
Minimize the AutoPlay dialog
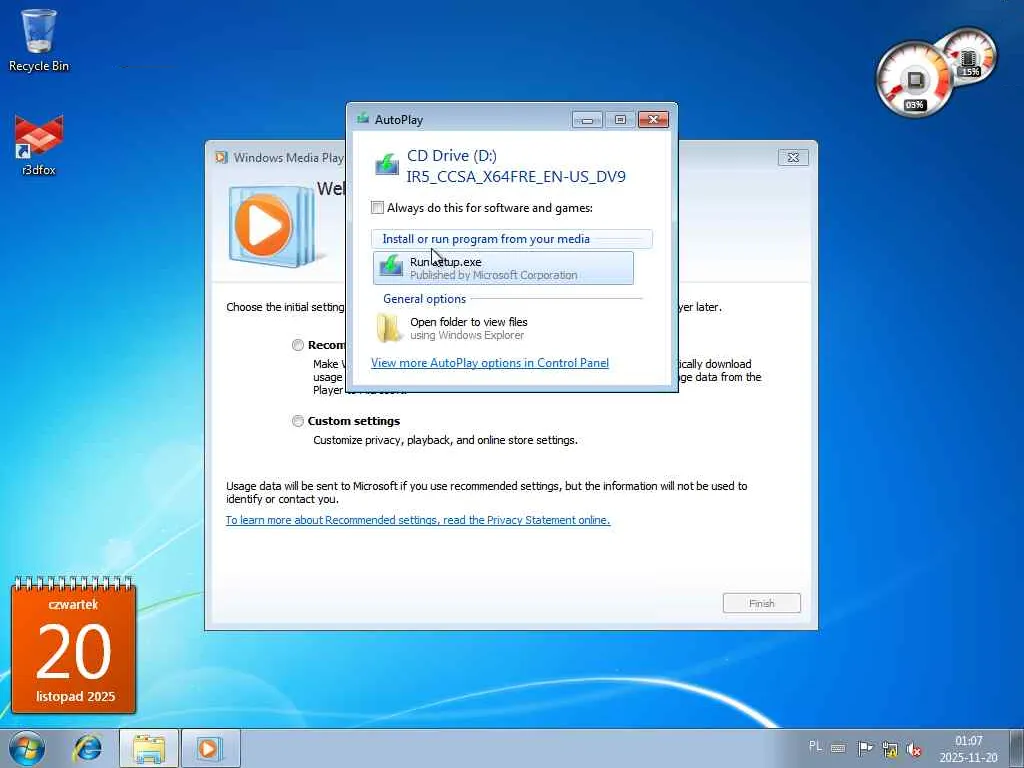pos(587,120)
